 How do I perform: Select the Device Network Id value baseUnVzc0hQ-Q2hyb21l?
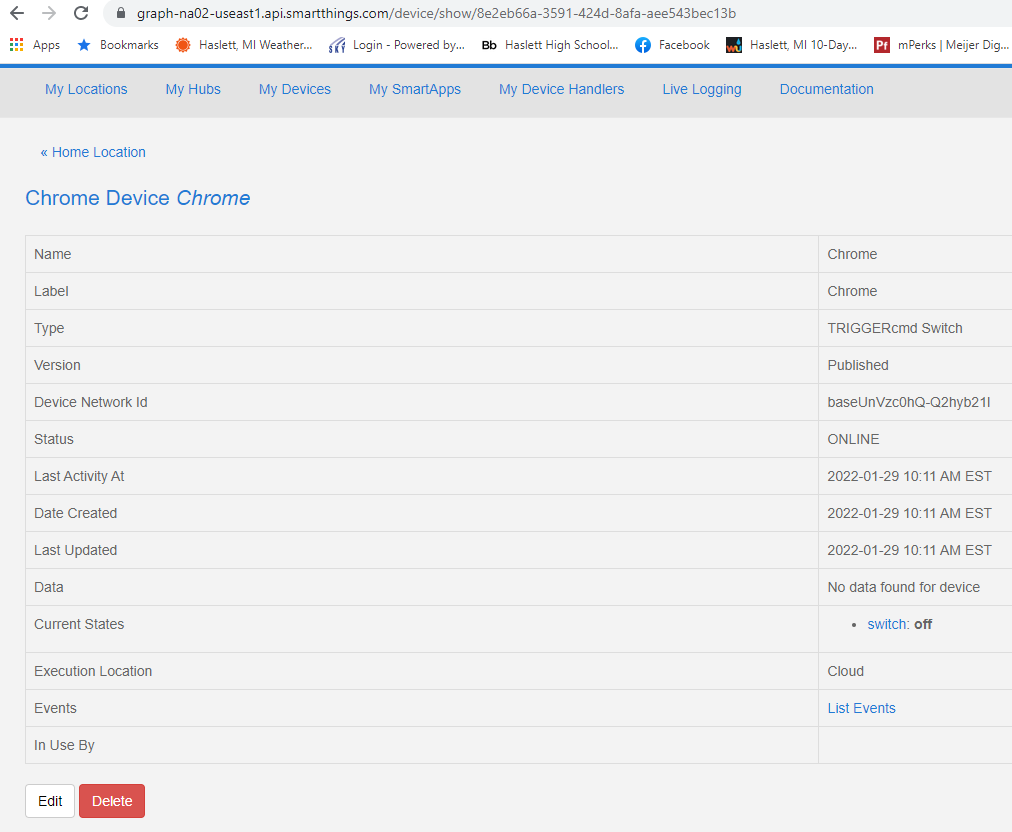tap(909, 402)
